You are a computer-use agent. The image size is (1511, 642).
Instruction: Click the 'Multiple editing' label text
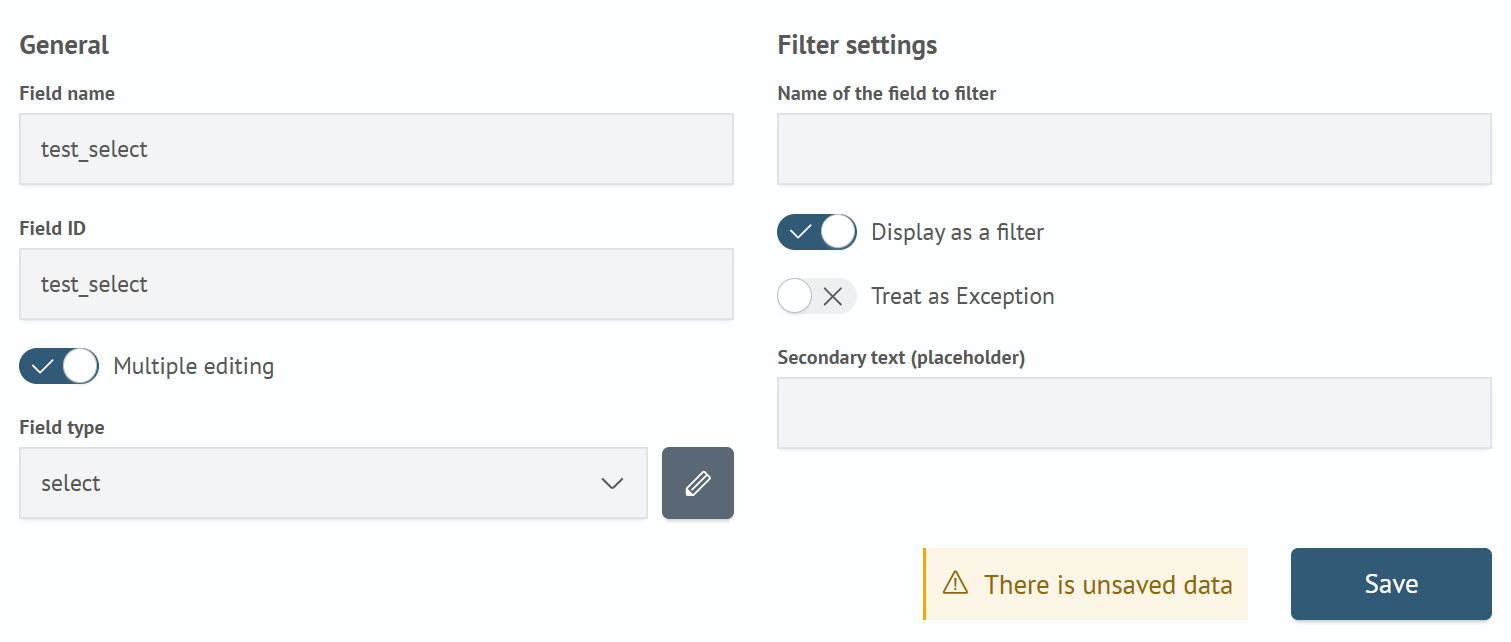(x=194, y=366)
